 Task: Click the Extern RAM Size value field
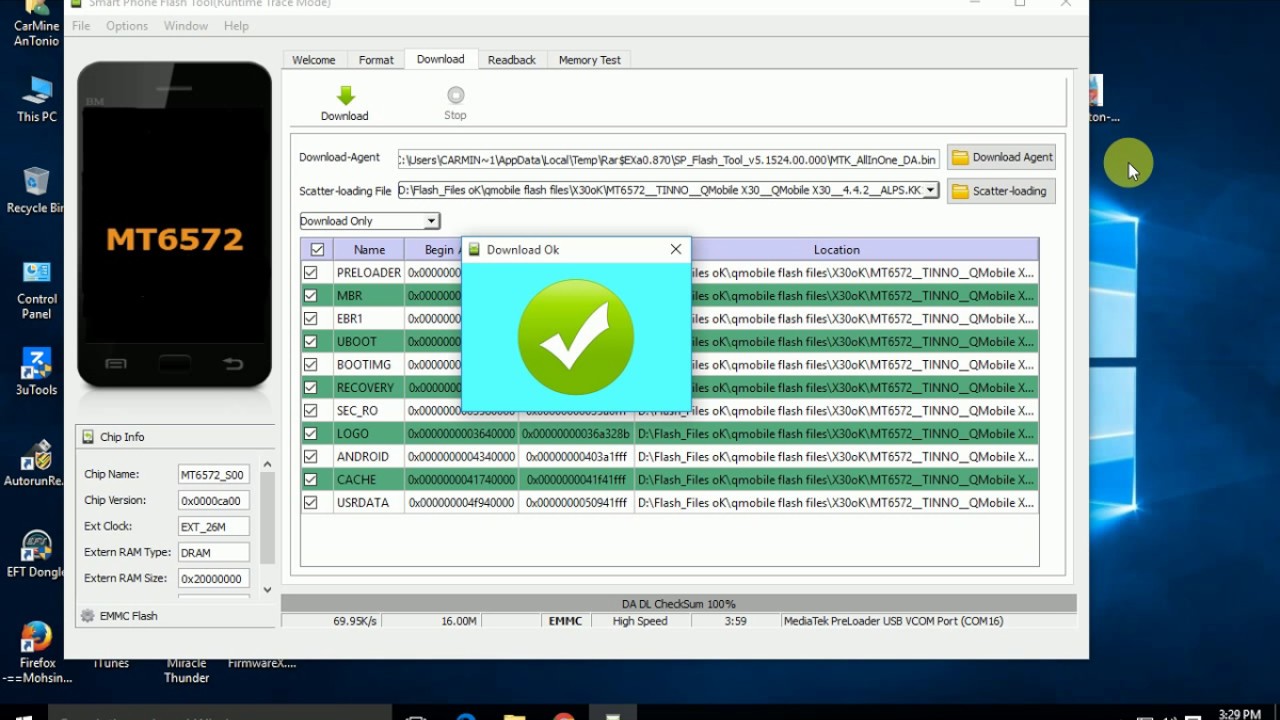213,578
